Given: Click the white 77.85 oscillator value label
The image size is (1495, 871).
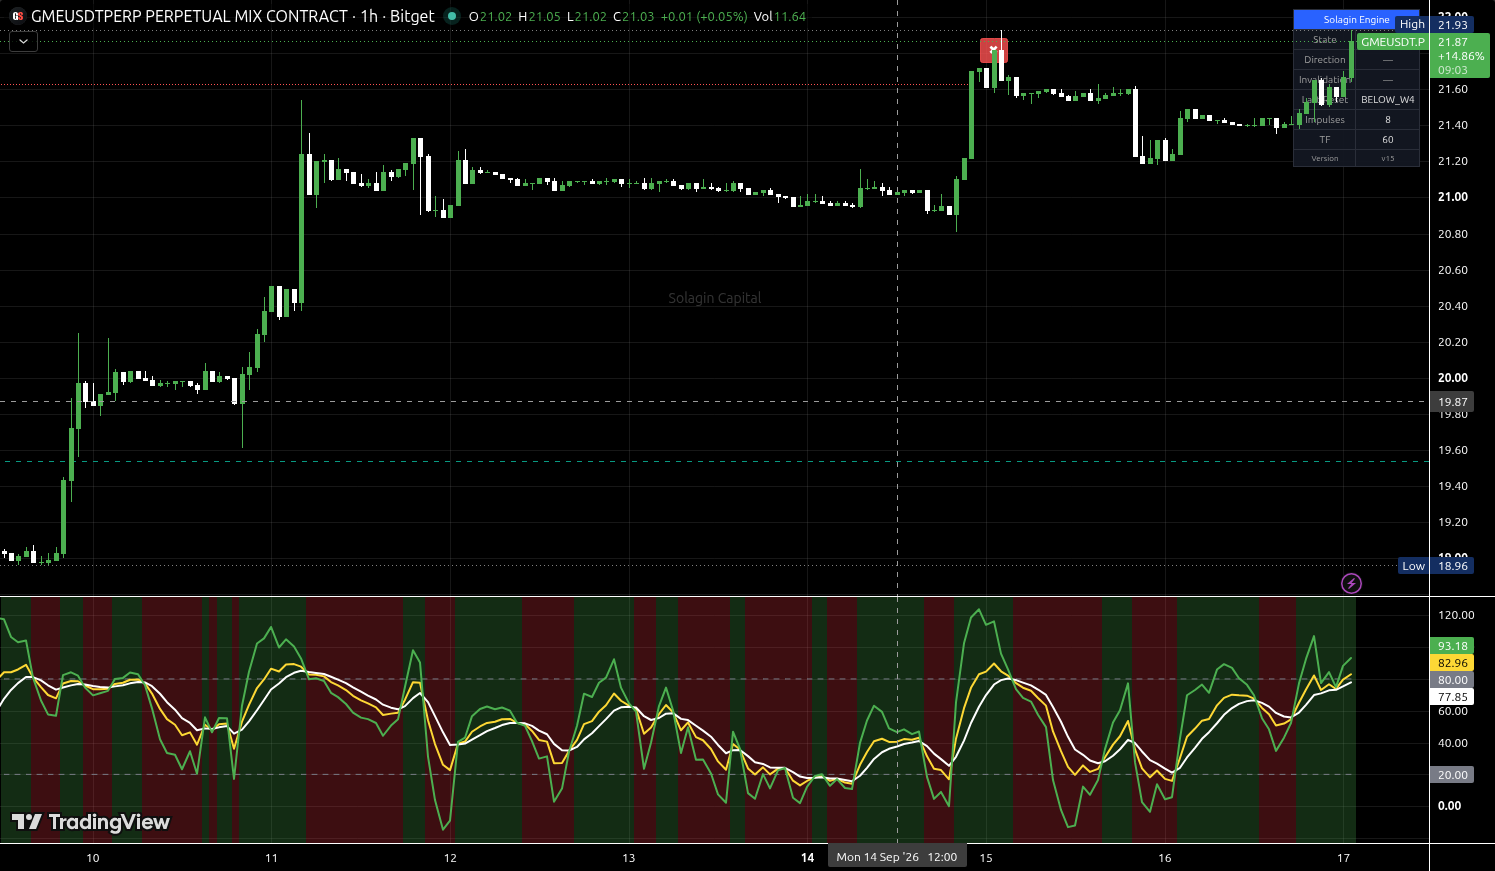Looking at the screenshot, I should (x=1452, y=697).
